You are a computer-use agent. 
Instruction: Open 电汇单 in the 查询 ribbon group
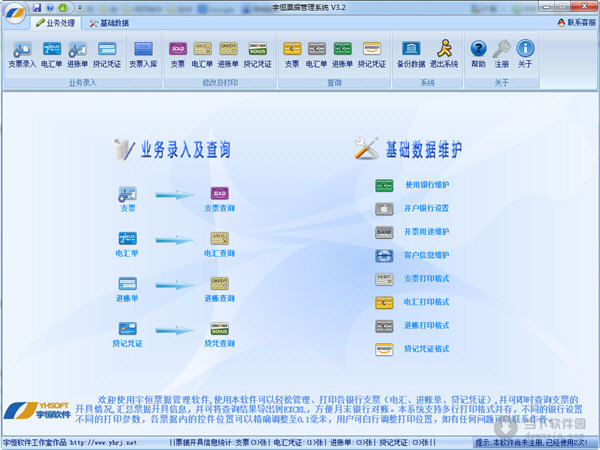(x=316, y=55)
